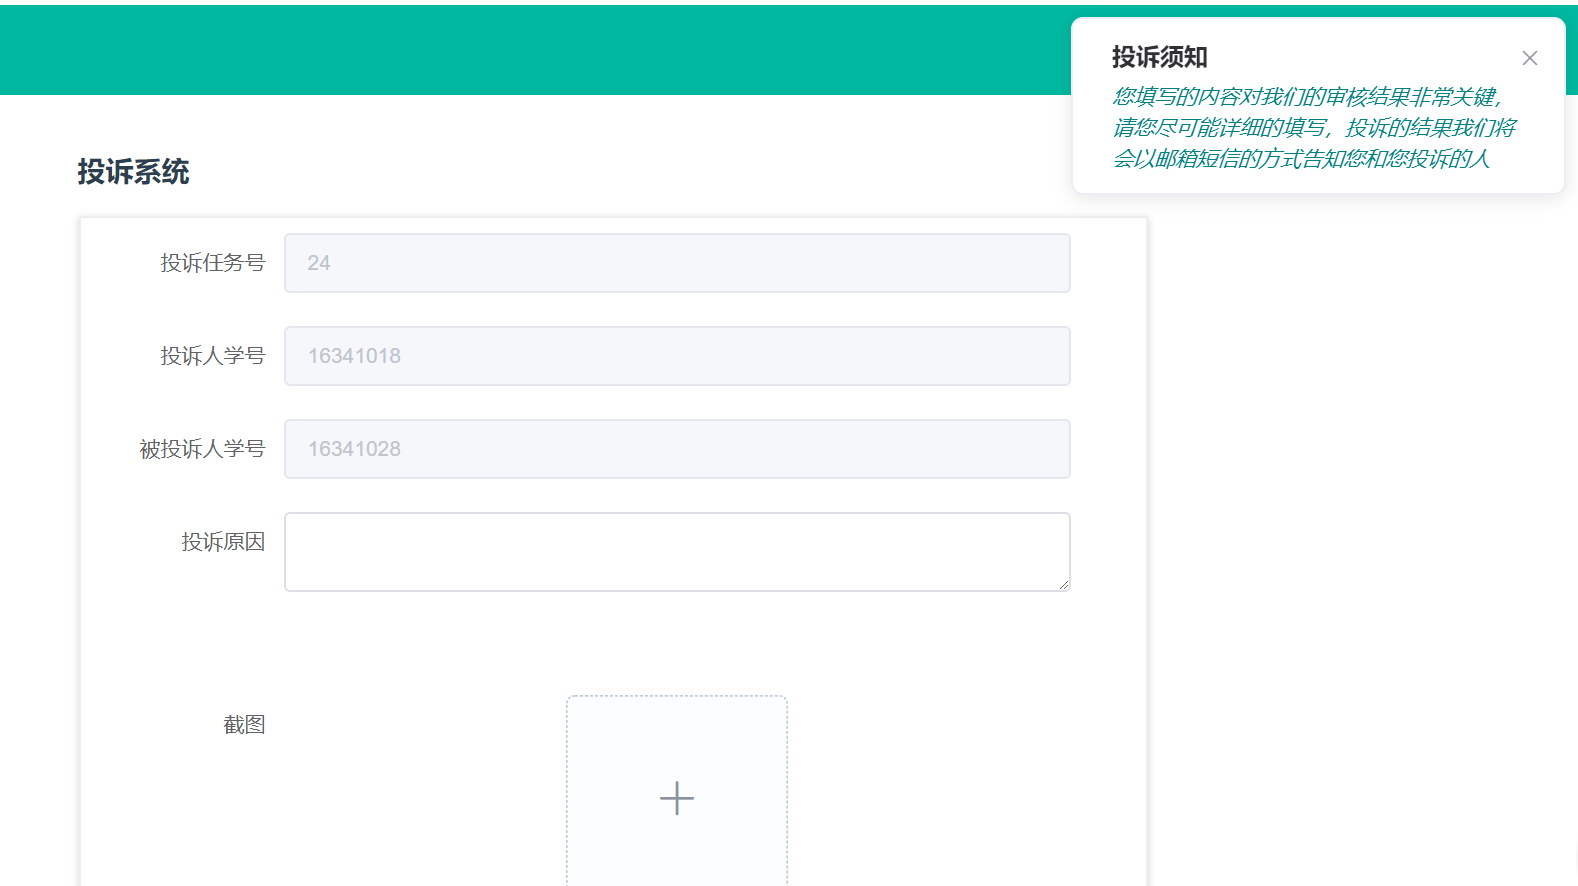Click notification line starting with 会以邮箱短信
1578x886 pixels.
coord(1300,159)
